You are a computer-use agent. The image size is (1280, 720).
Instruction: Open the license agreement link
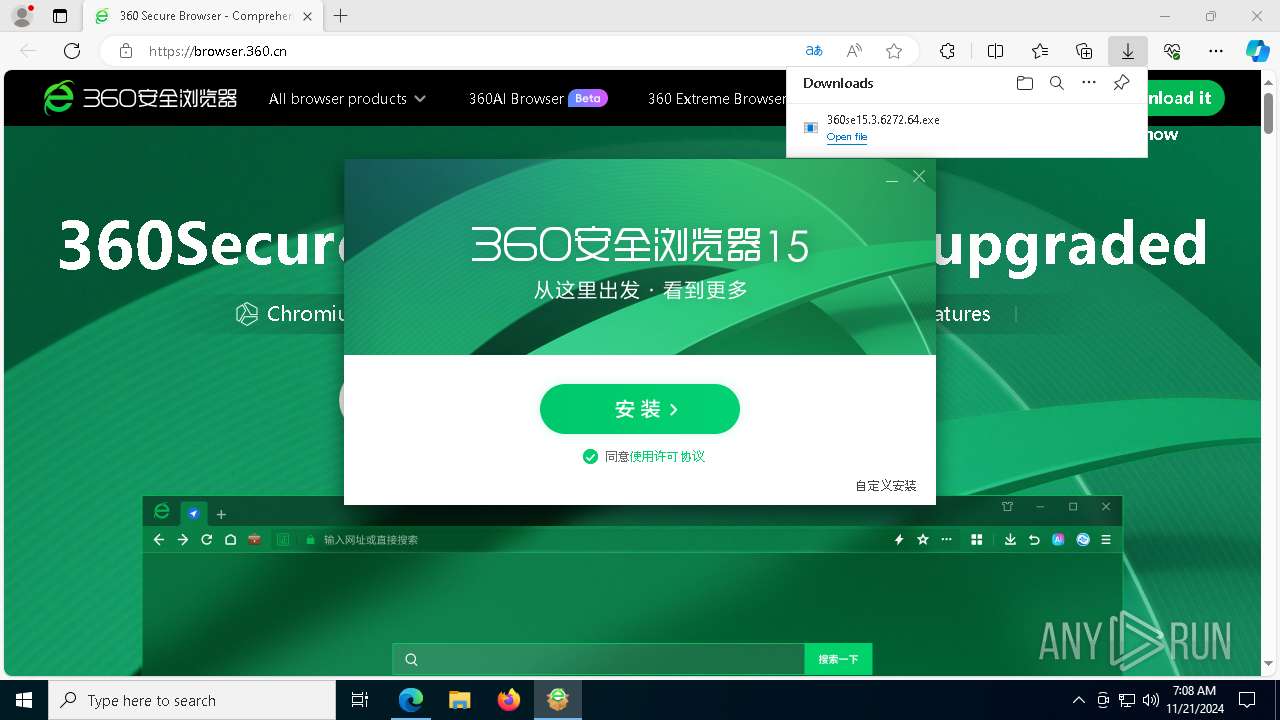pyautogui.click(x=667, y=456)
